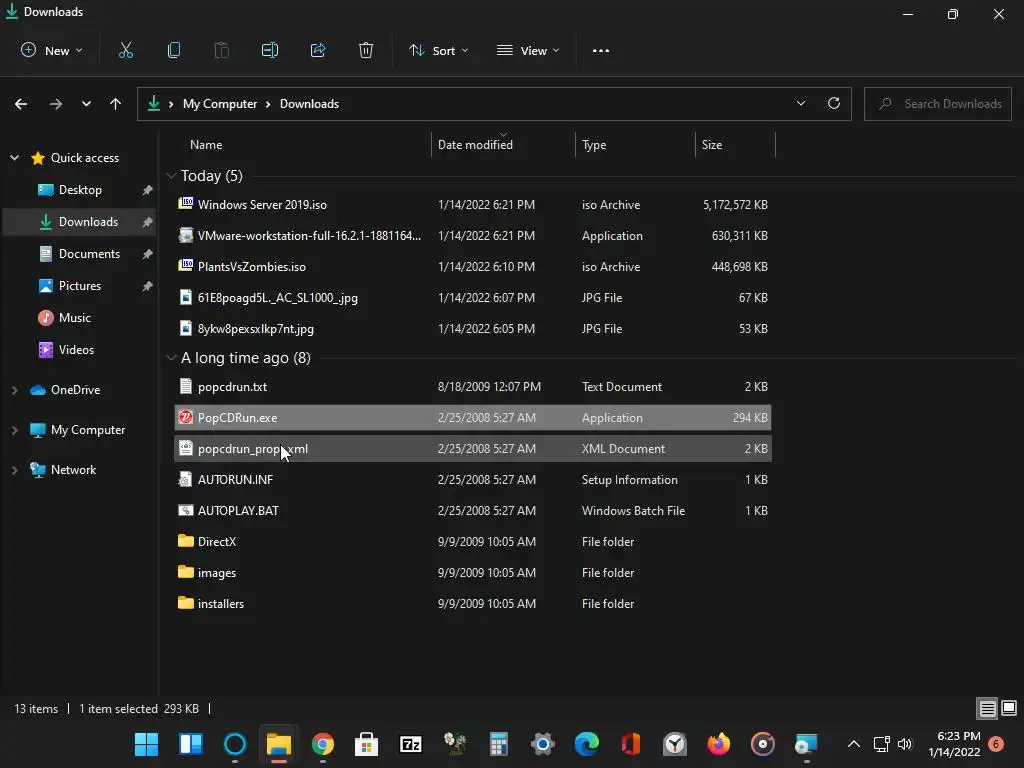This screenshot has height=768, width=1024.
Task: Collapse the Quick access tree
Action: [14, 158]
